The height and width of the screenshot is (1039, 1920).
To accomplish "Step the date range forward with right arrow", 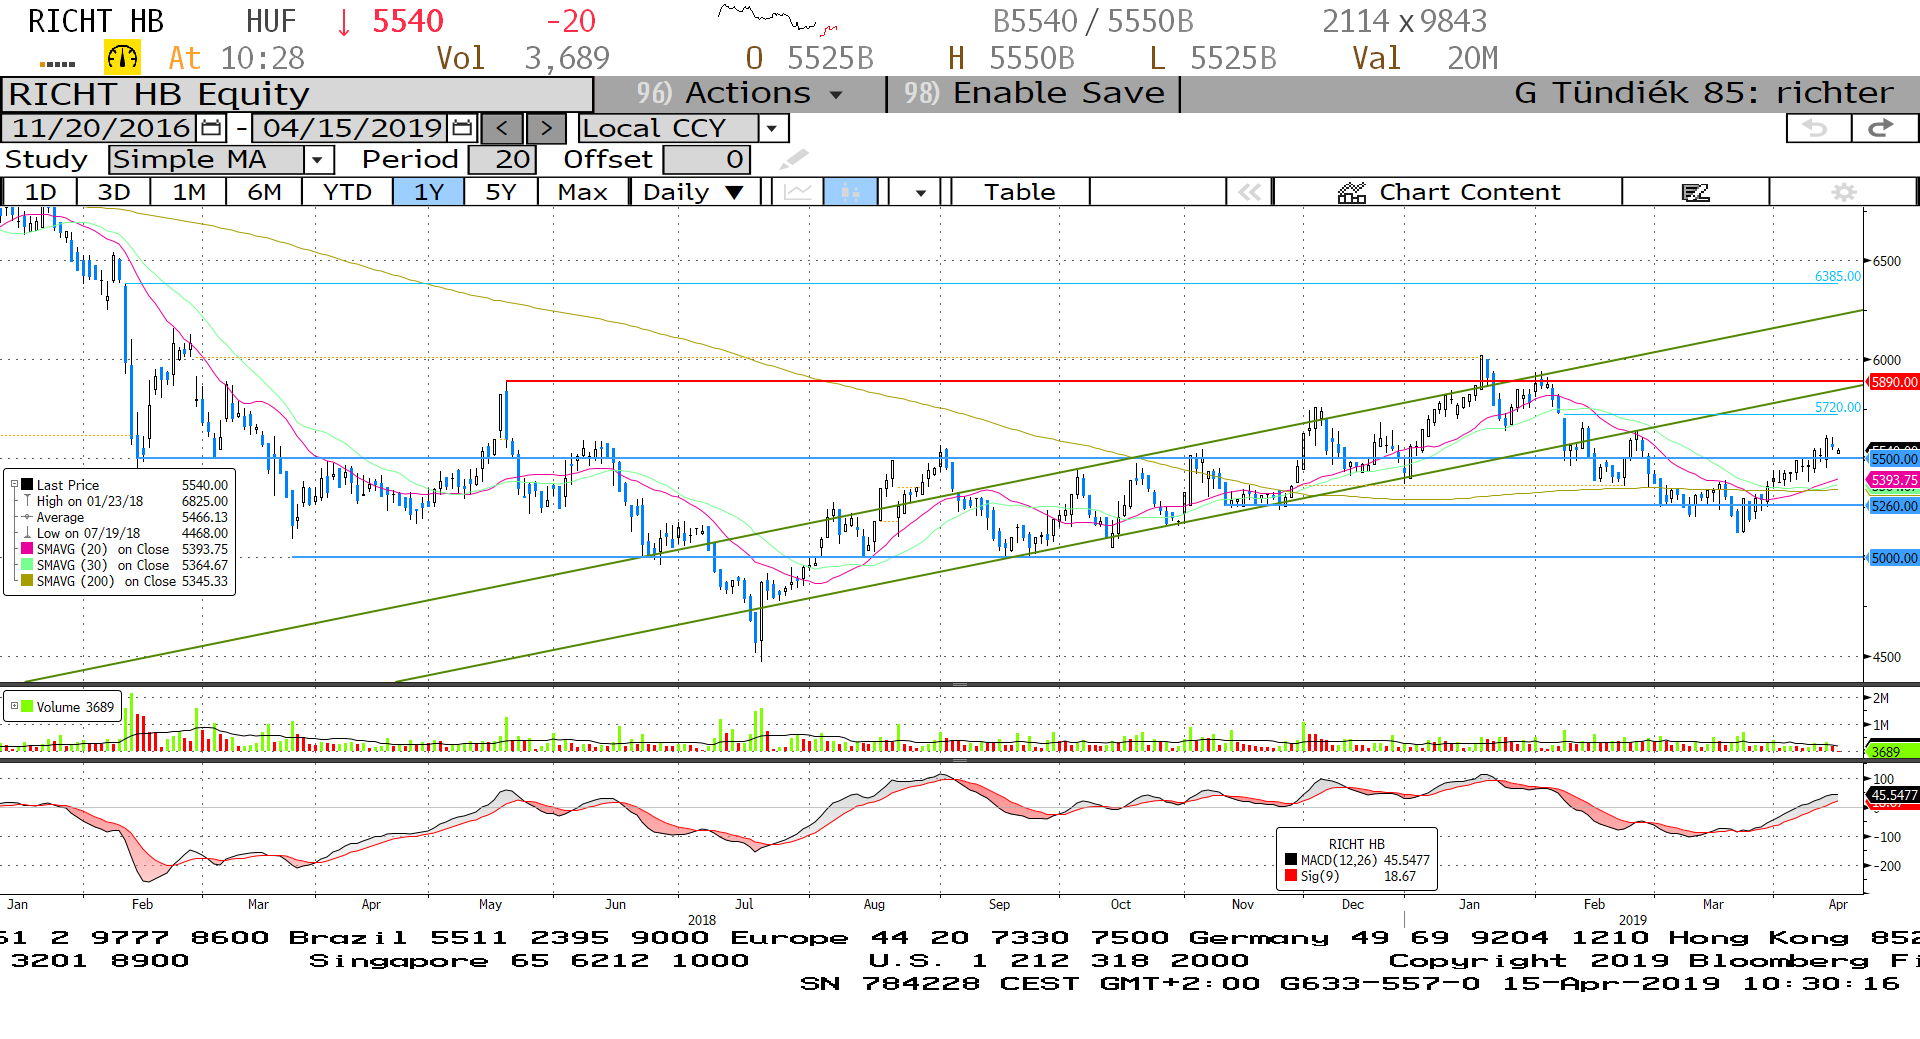I will pos(546,128).
